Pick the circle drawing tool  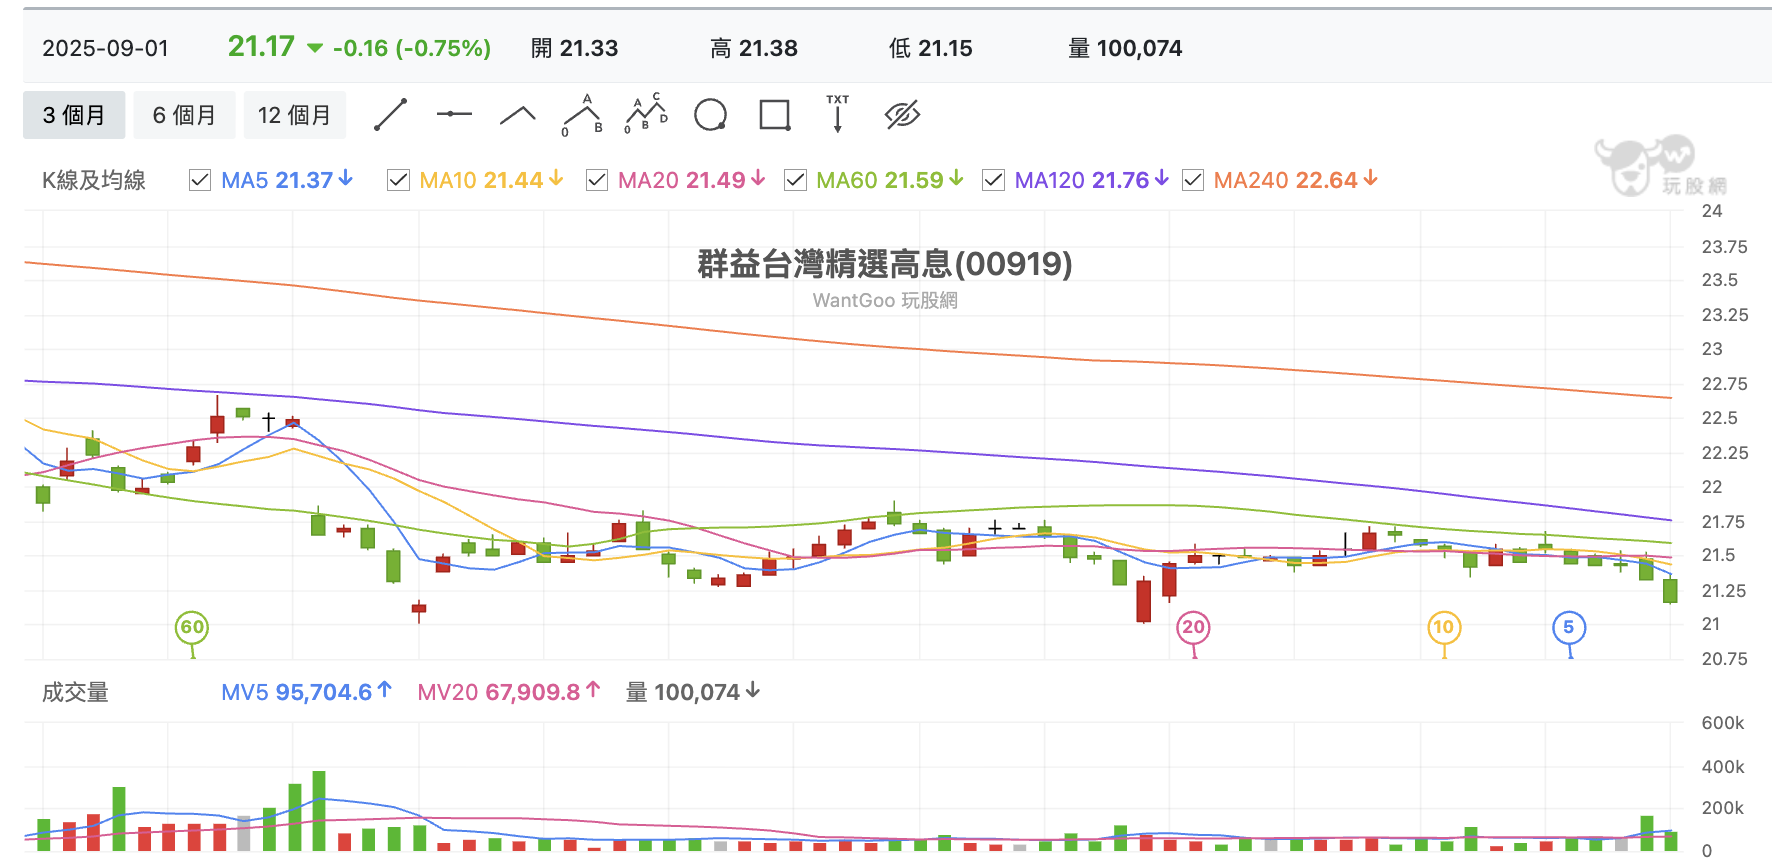tap(710, 115)
